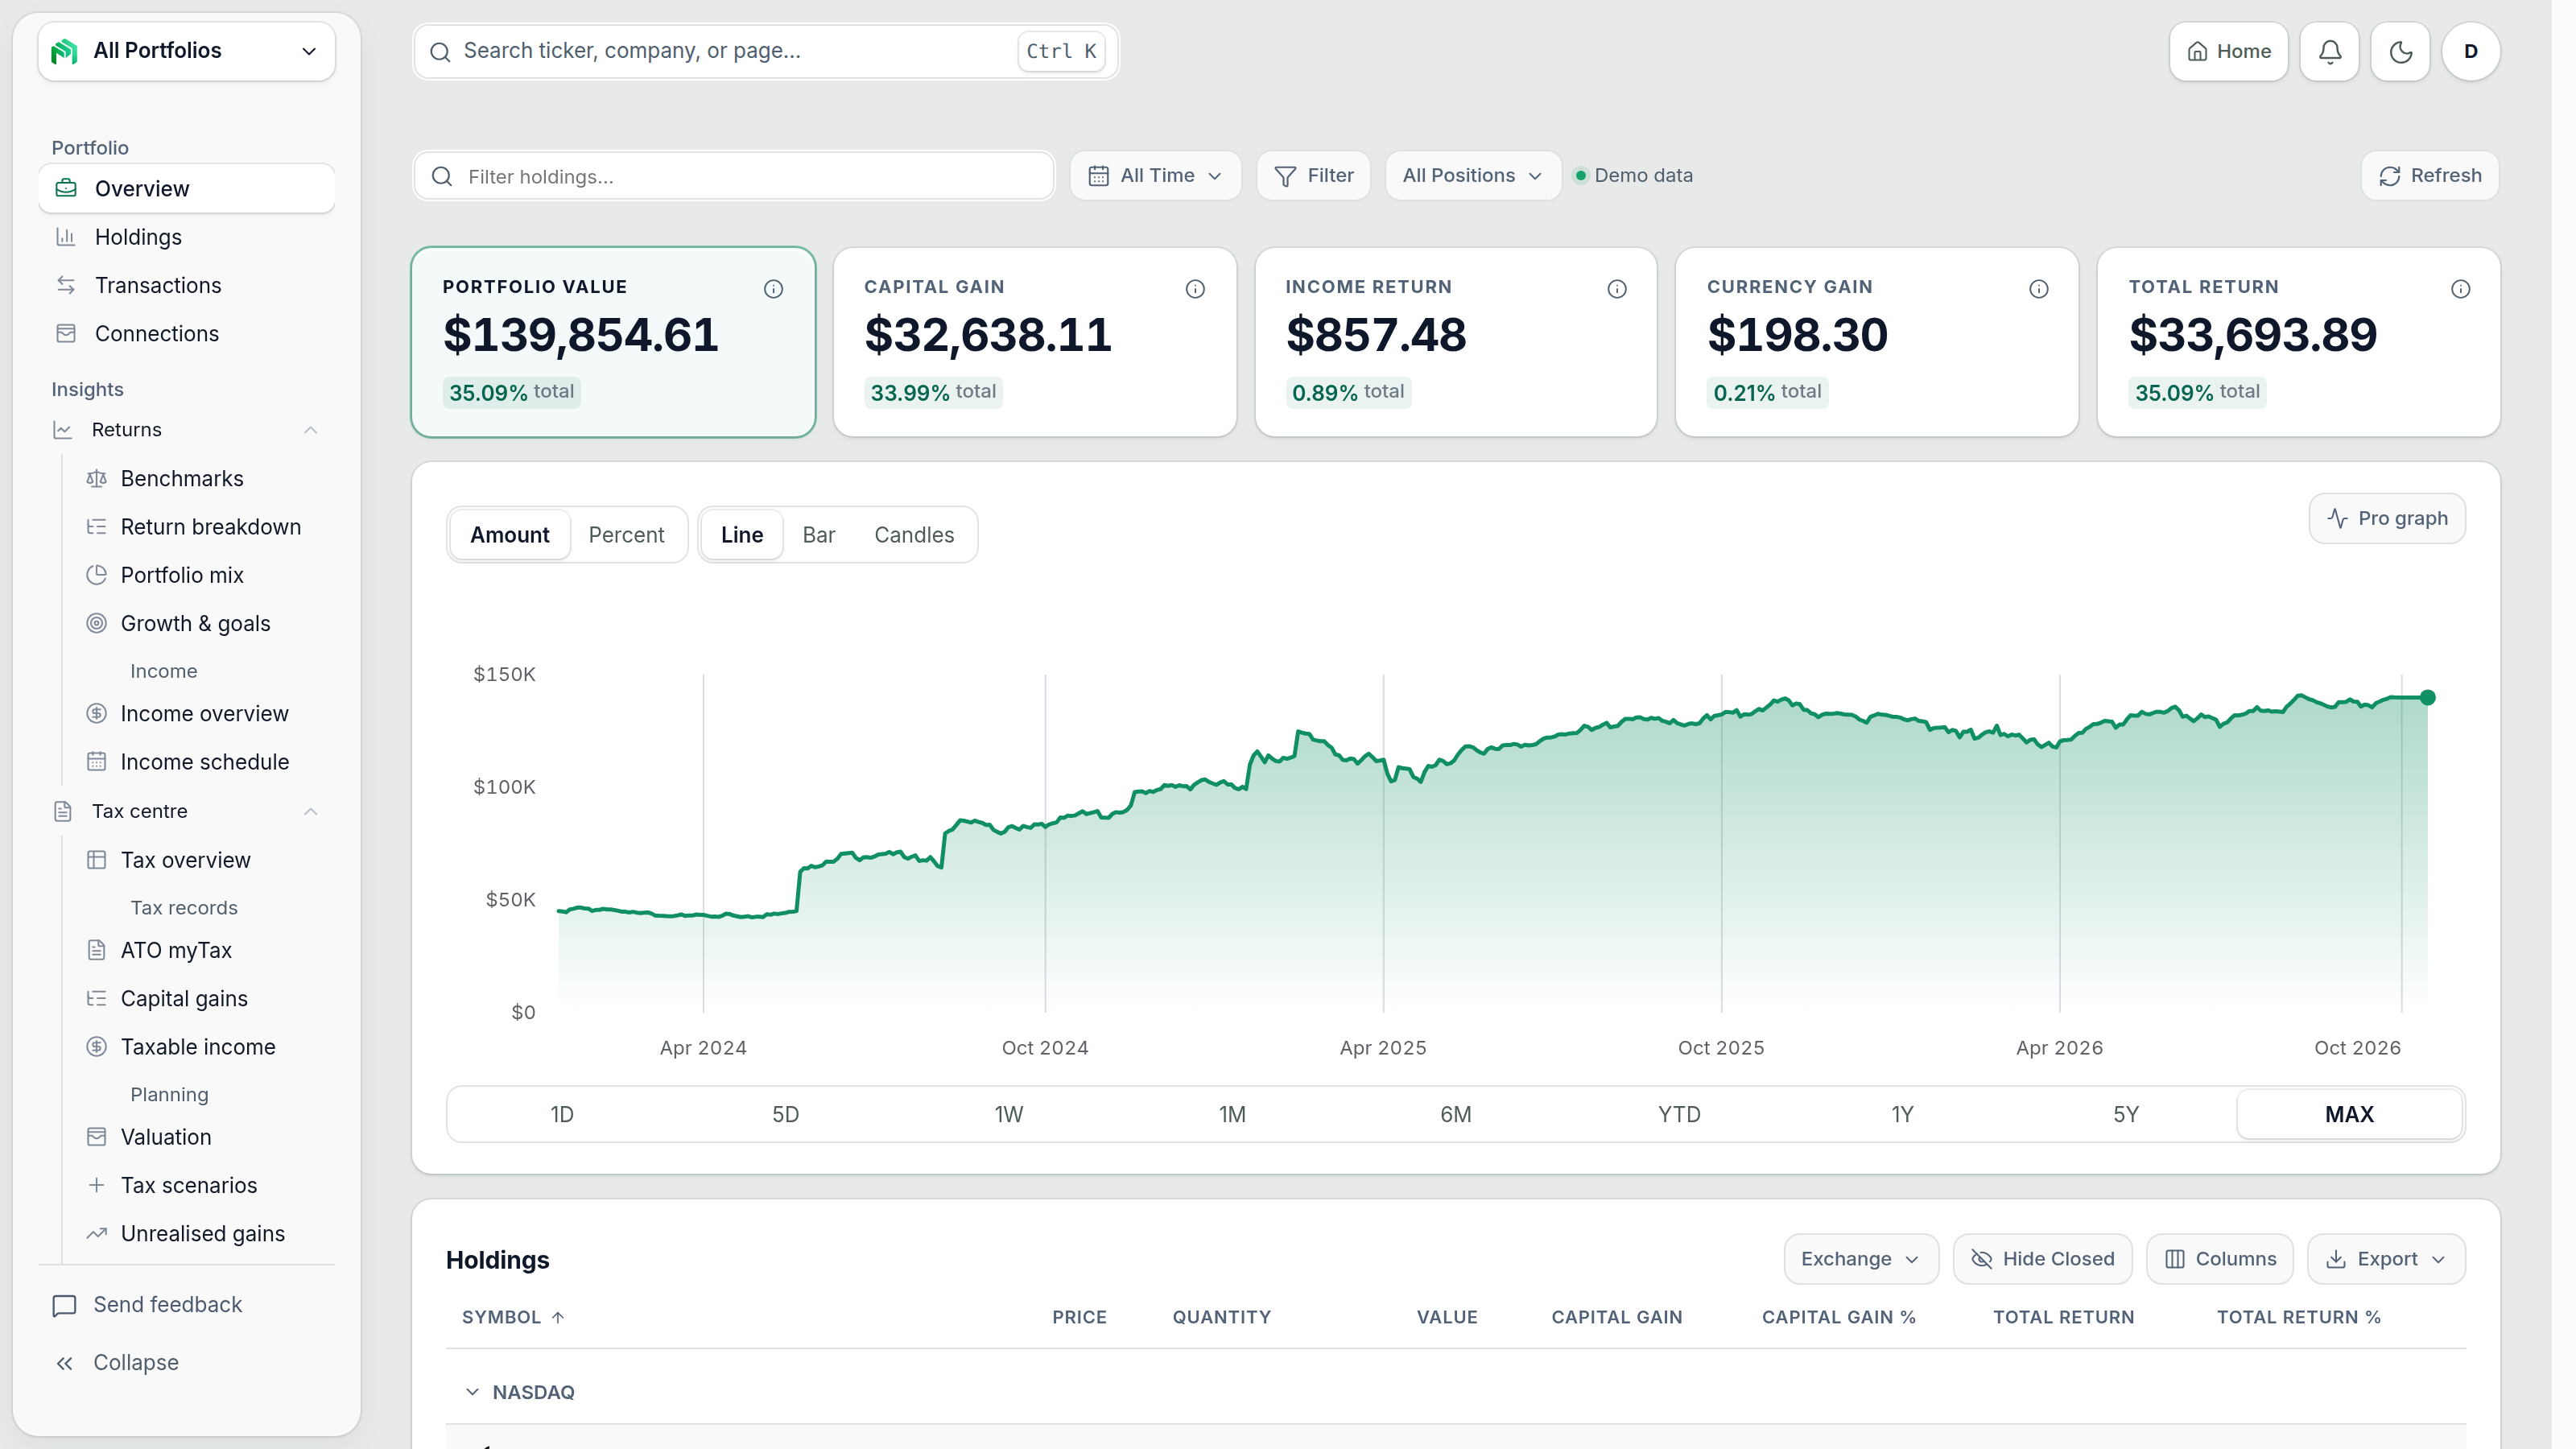Open the Exchange grouping dropdown
This screenshot has height=1449, width=2576.
coord(1878,1271)
